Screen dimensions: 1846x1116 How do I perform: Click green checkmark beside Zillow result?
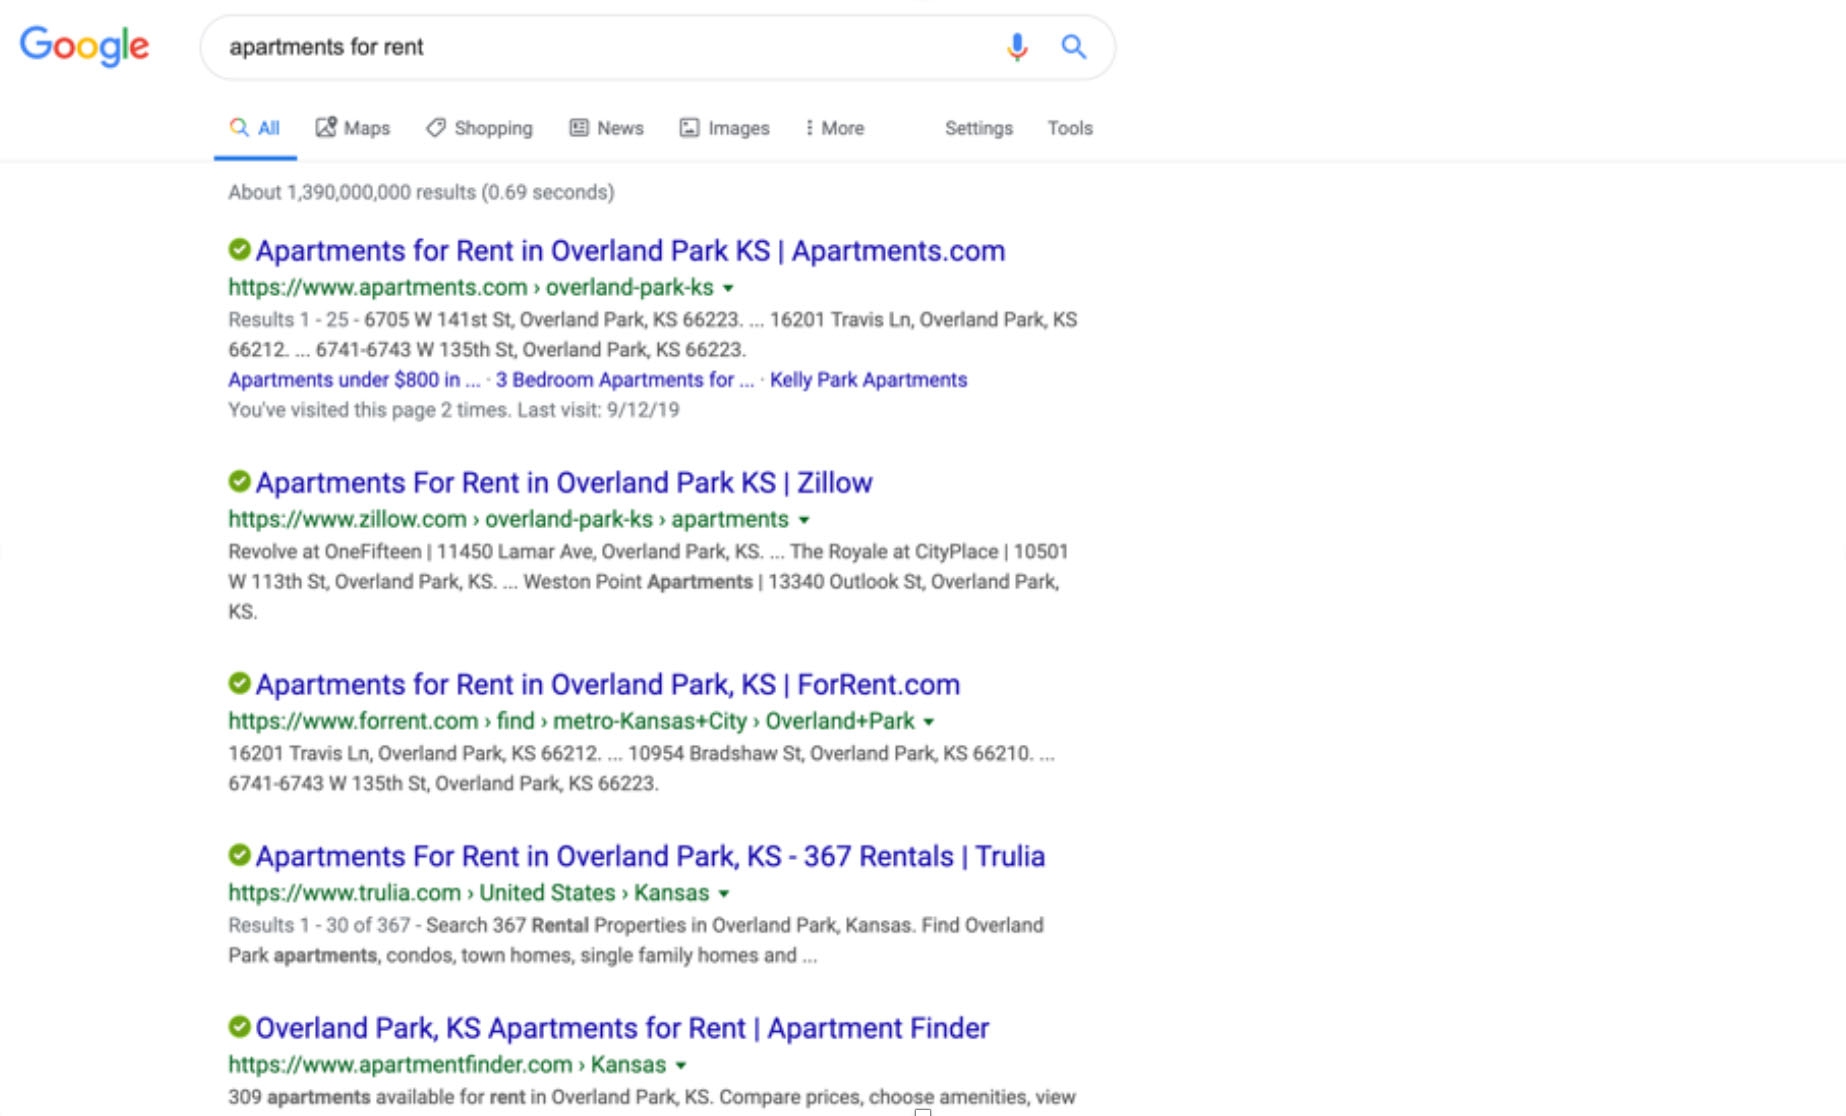pos(239,481)
